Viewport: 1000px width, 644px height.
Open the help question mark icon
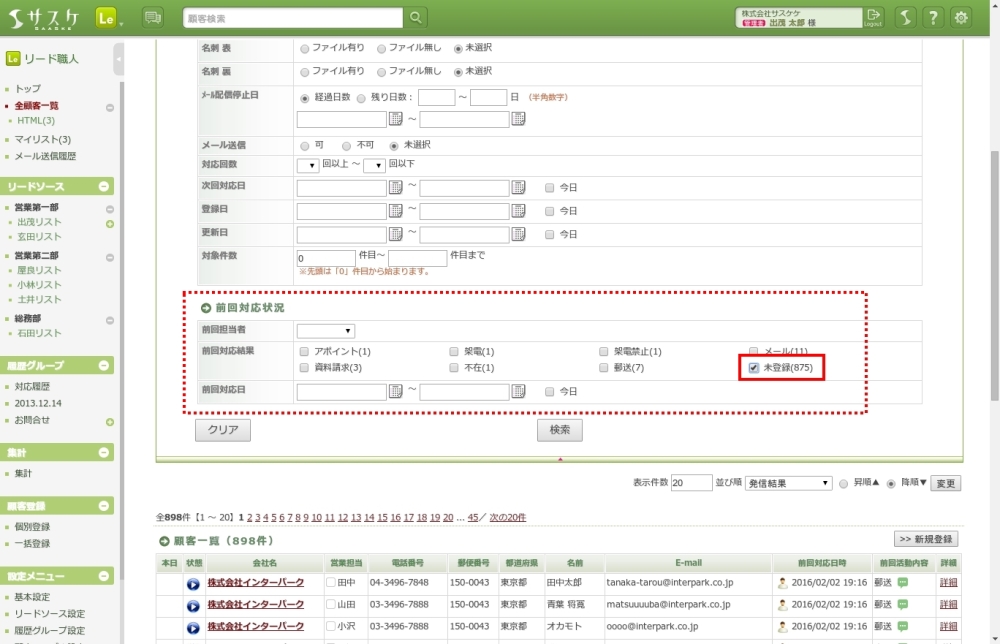[x=932, y=18]
